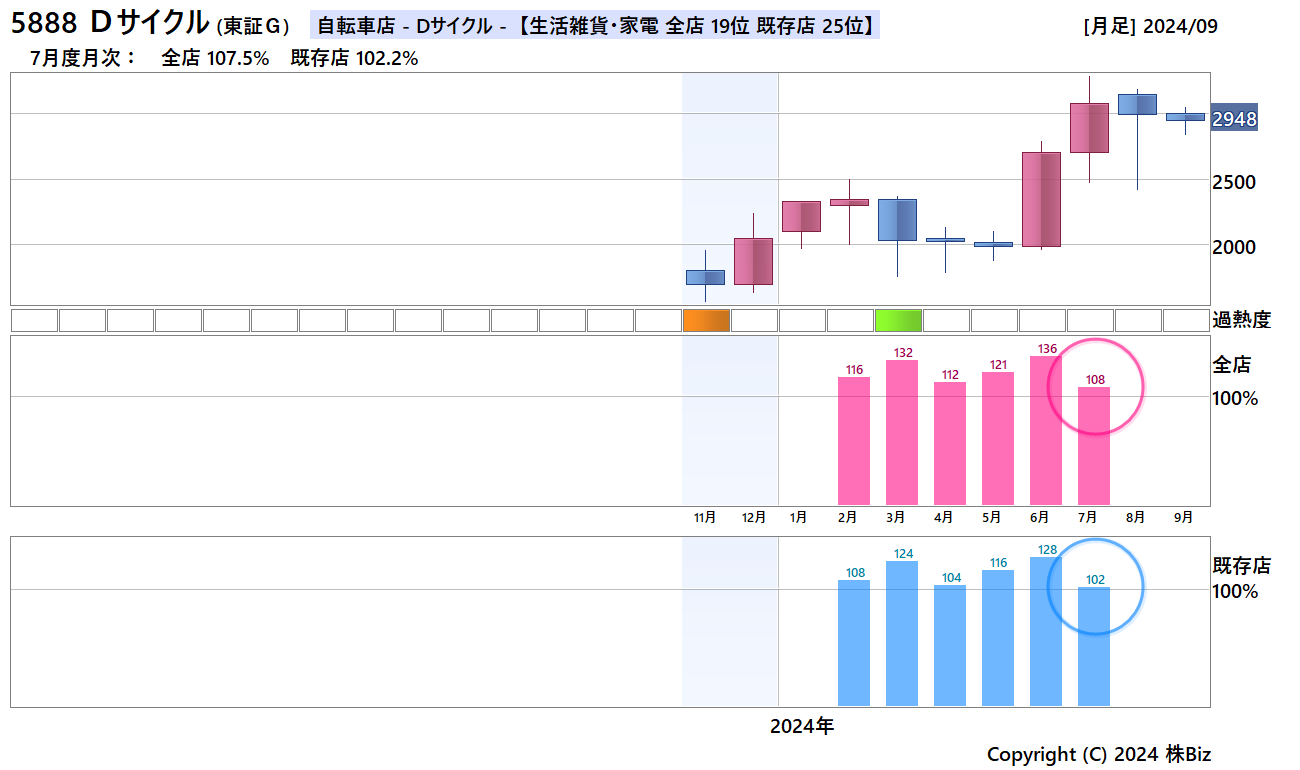Click the 5888 Dサイクル stock title

[110, 22]
